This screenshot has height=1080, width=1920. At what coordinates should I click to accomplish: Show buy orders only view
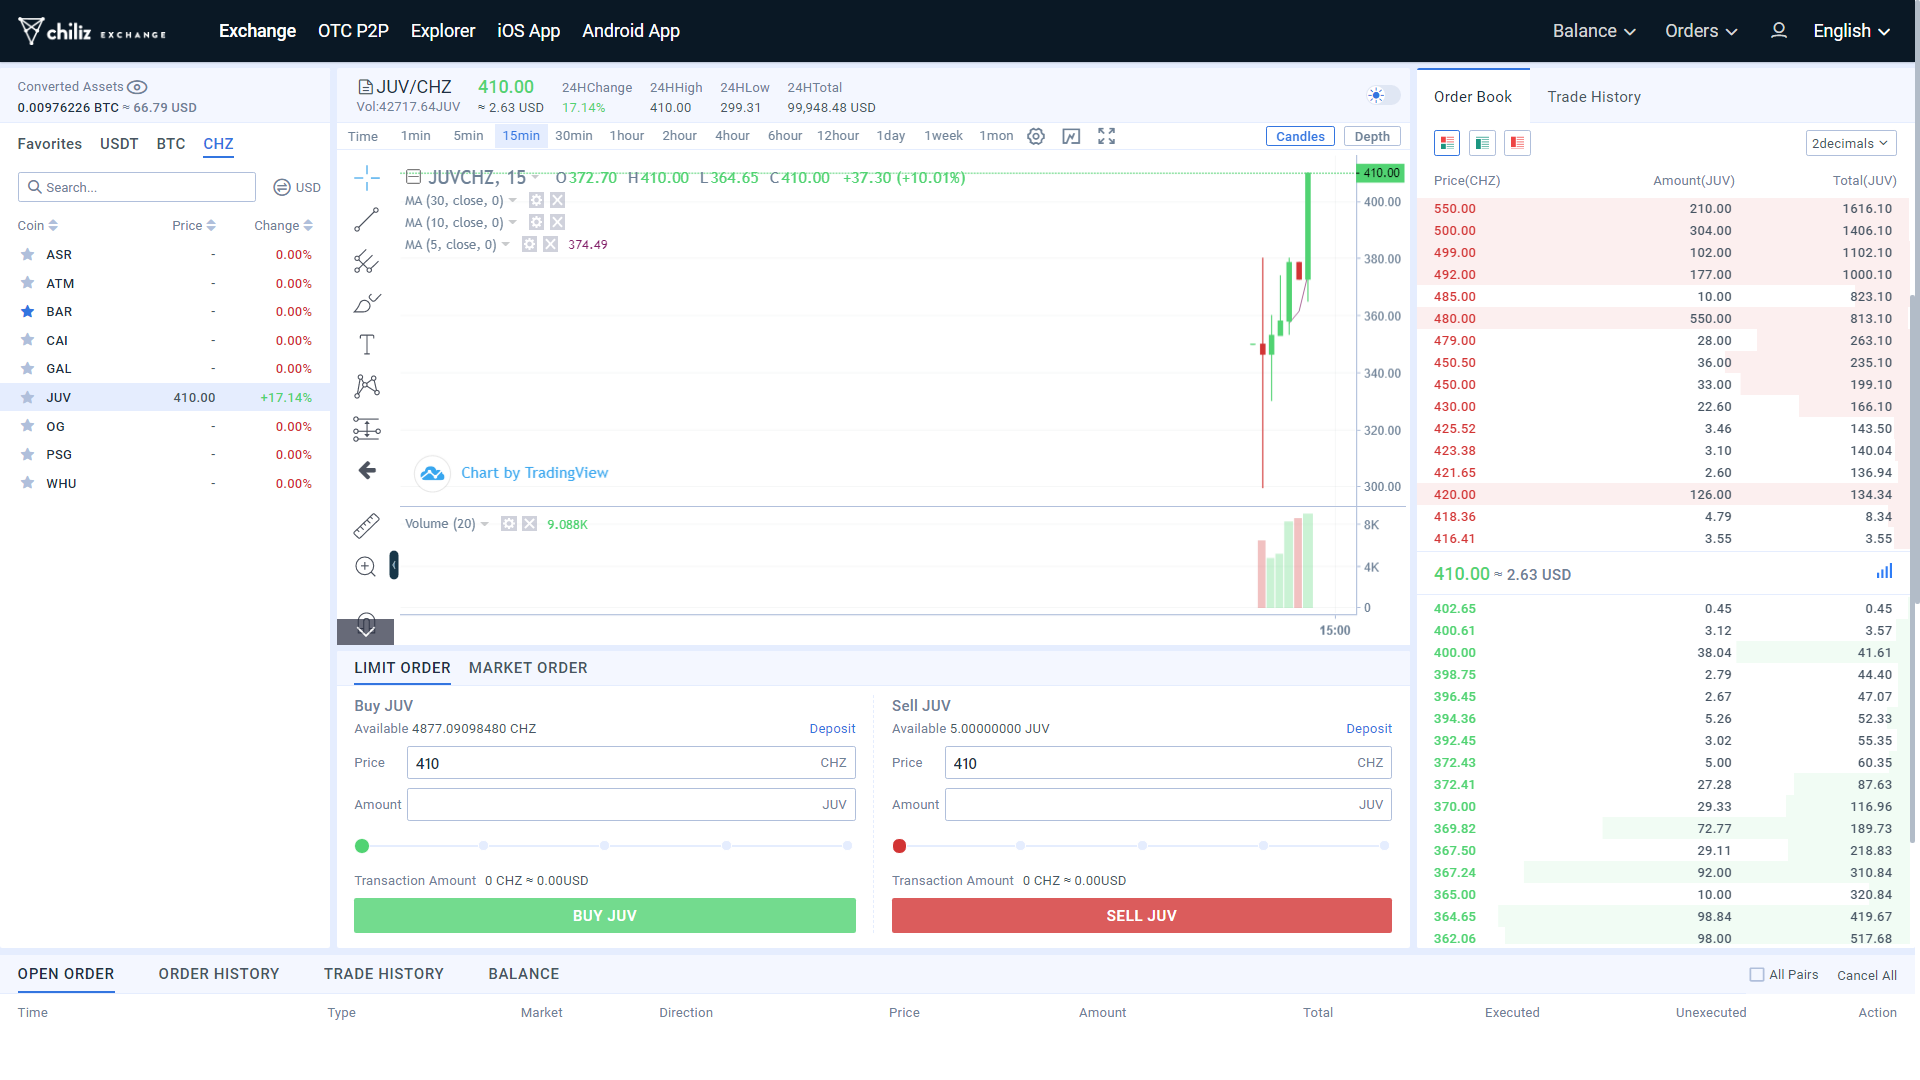(x=1482, y=143)
